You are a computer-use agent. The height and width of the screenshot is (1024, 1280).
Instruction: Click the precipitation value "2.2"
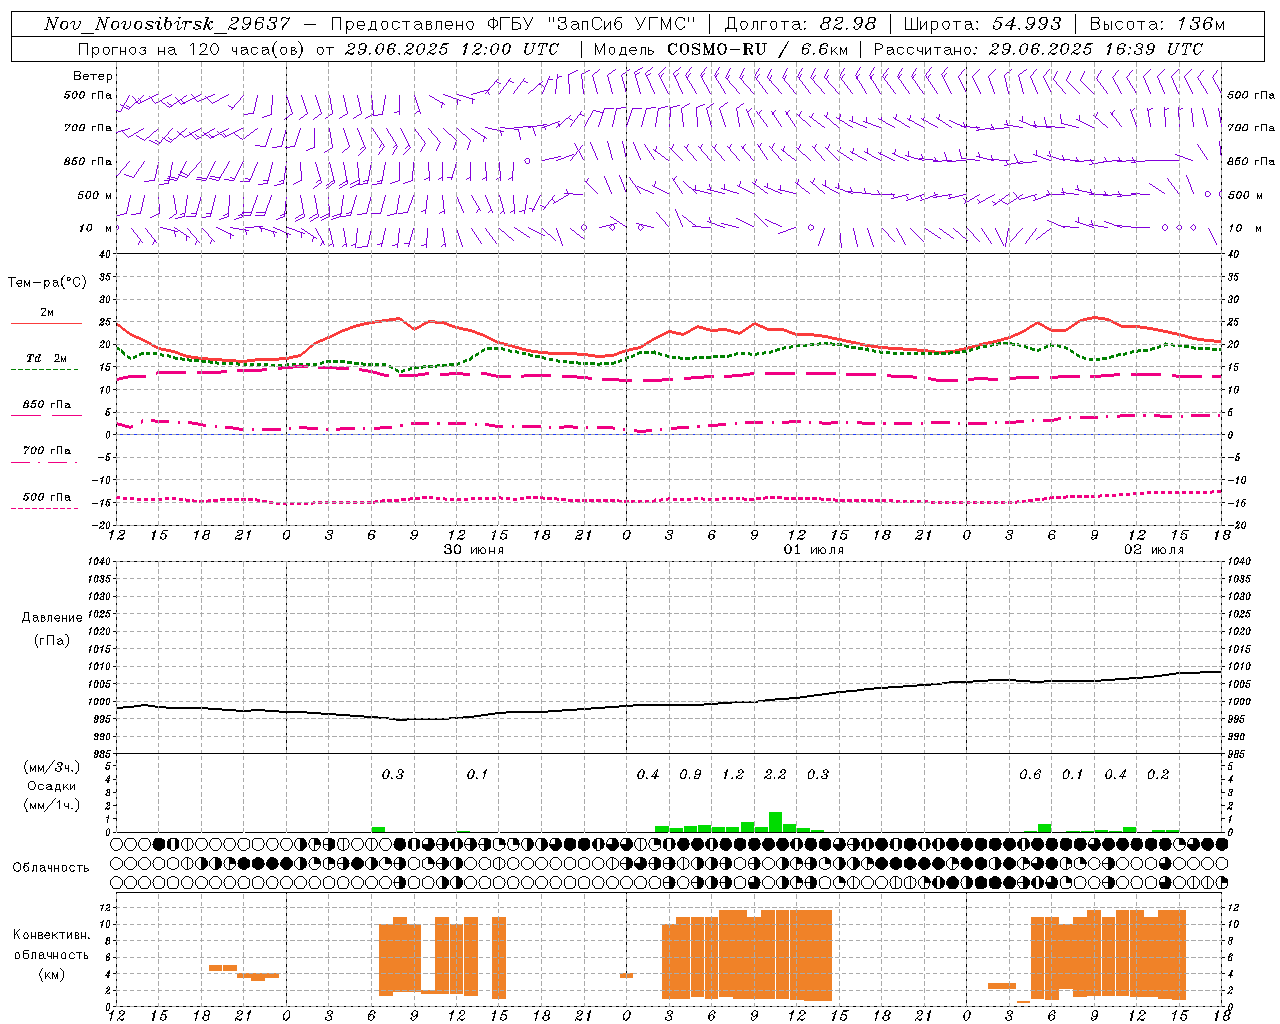pos(775,774)
